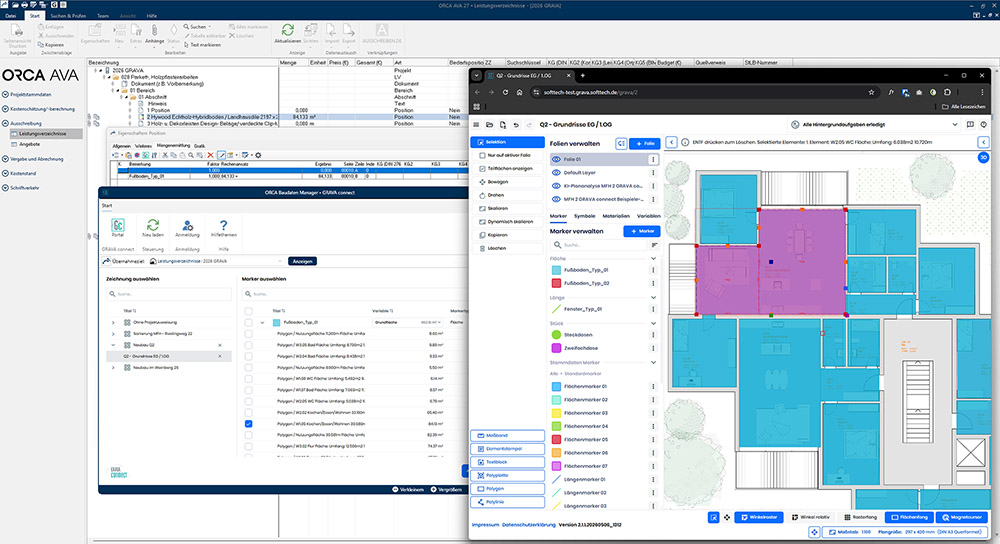Click the open-folder icon in GRAVA toolbar
The height and width of the screenshot is (544, 1000).
489,125
